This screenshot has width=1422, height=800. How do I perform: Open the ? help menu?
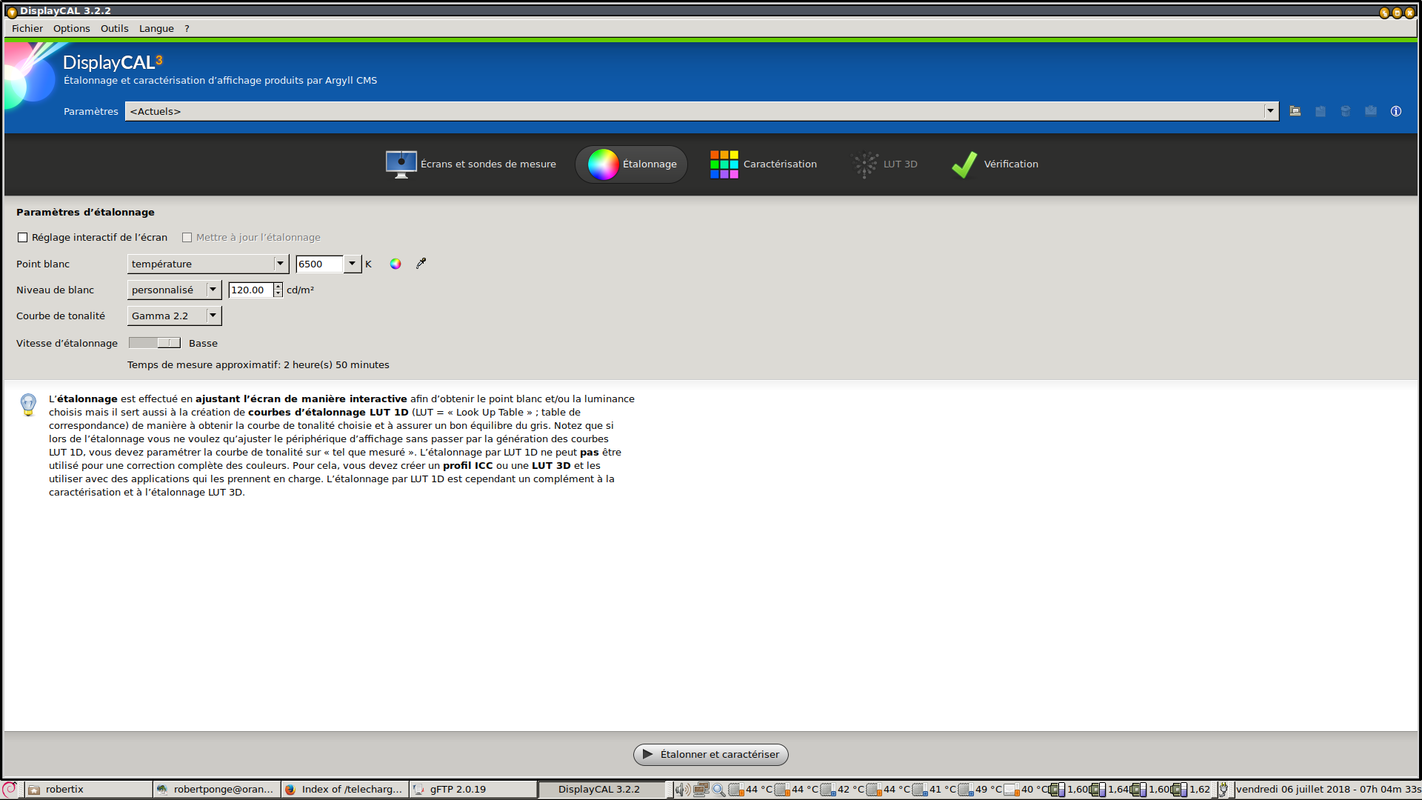point(187,29)
